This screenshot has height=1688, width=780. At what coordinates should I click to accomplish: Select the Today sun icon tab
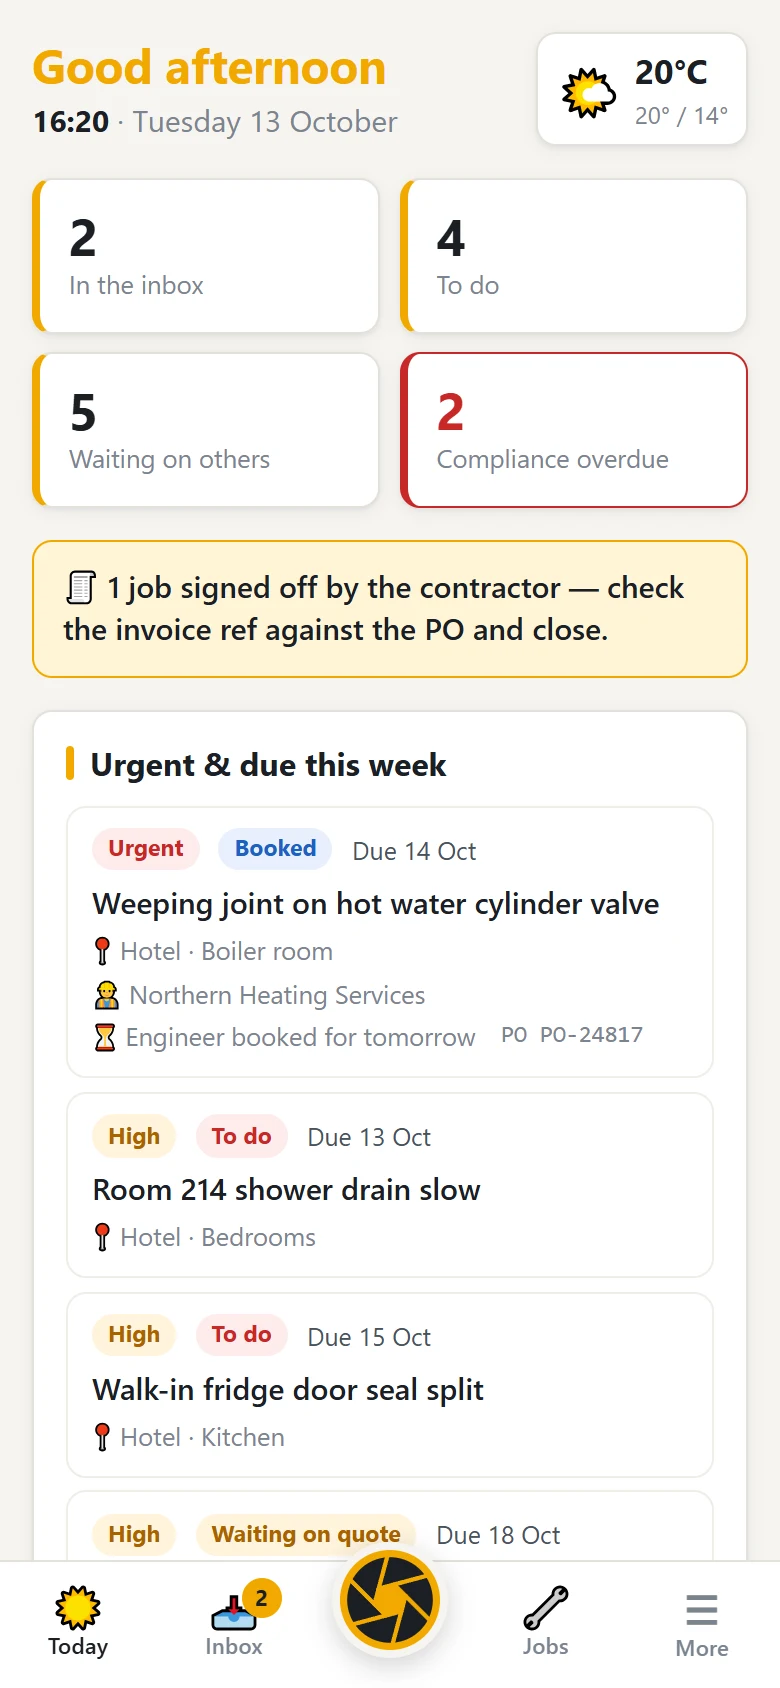[x=78, y=1620]
